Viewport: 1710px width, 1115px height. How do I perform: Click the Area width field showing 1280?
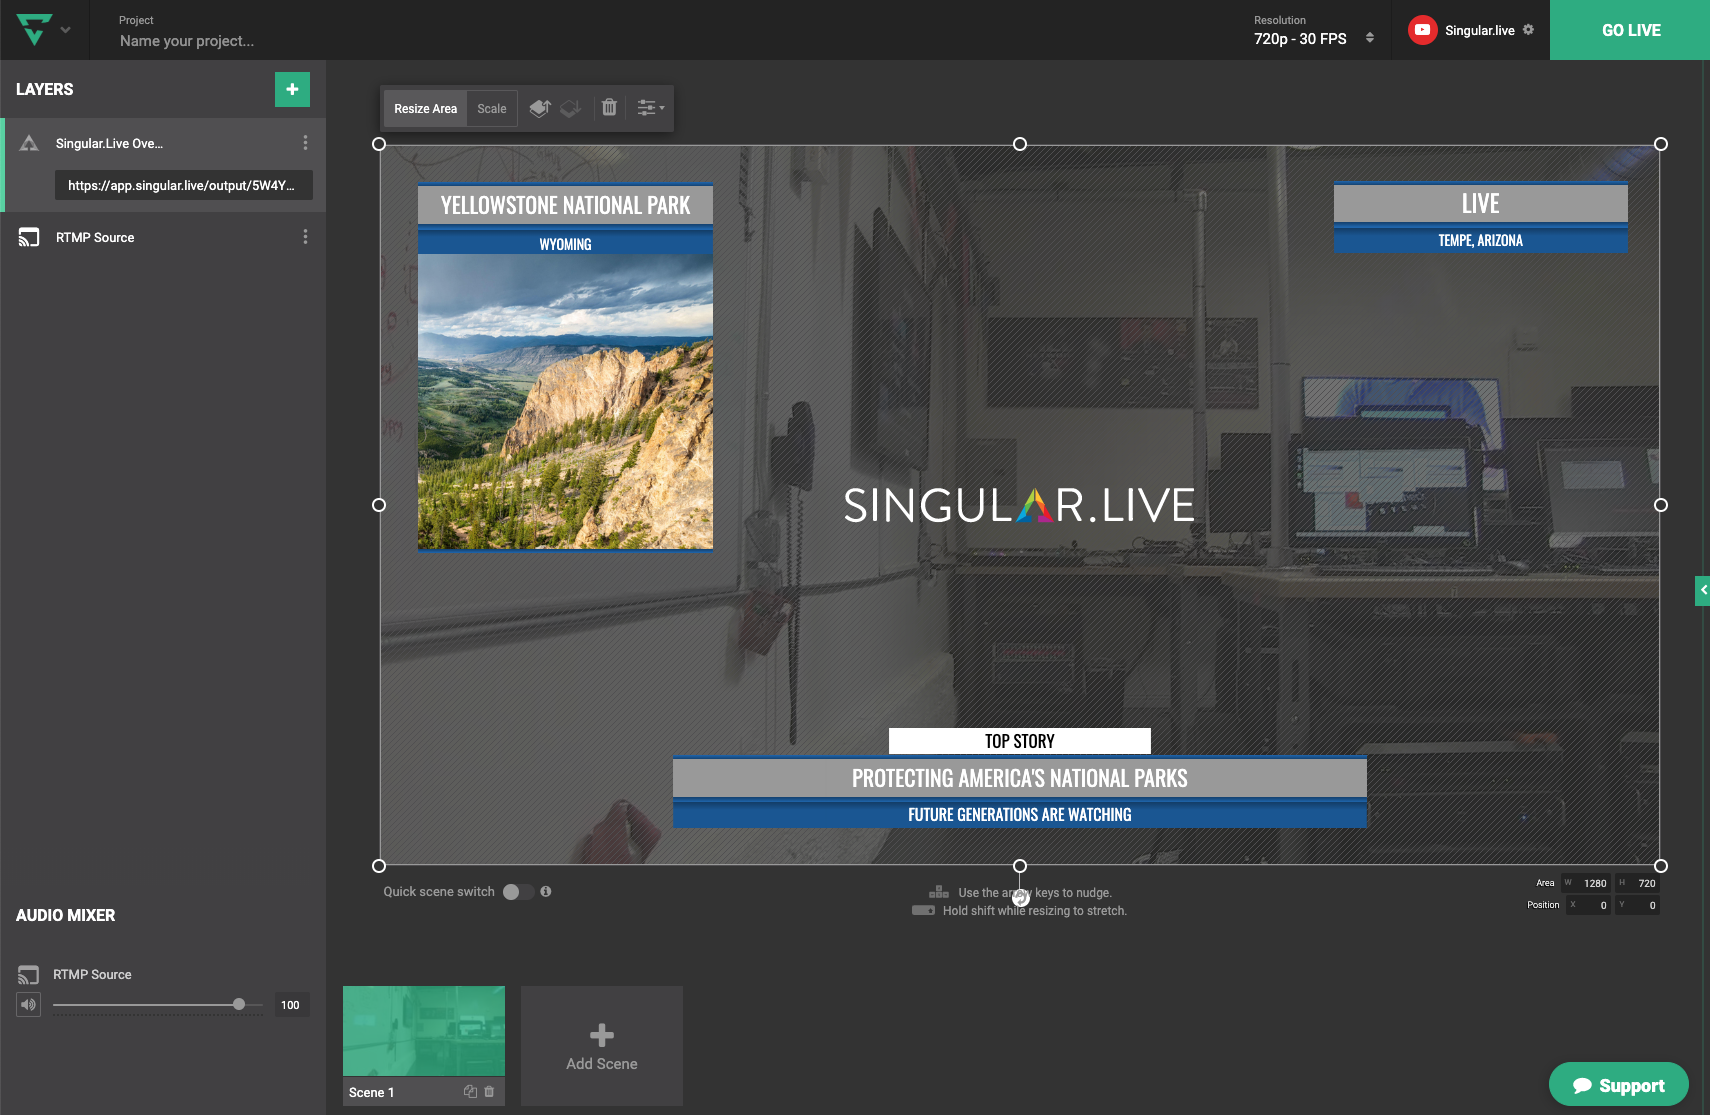pyautogui.click(x=1586, y=883)
